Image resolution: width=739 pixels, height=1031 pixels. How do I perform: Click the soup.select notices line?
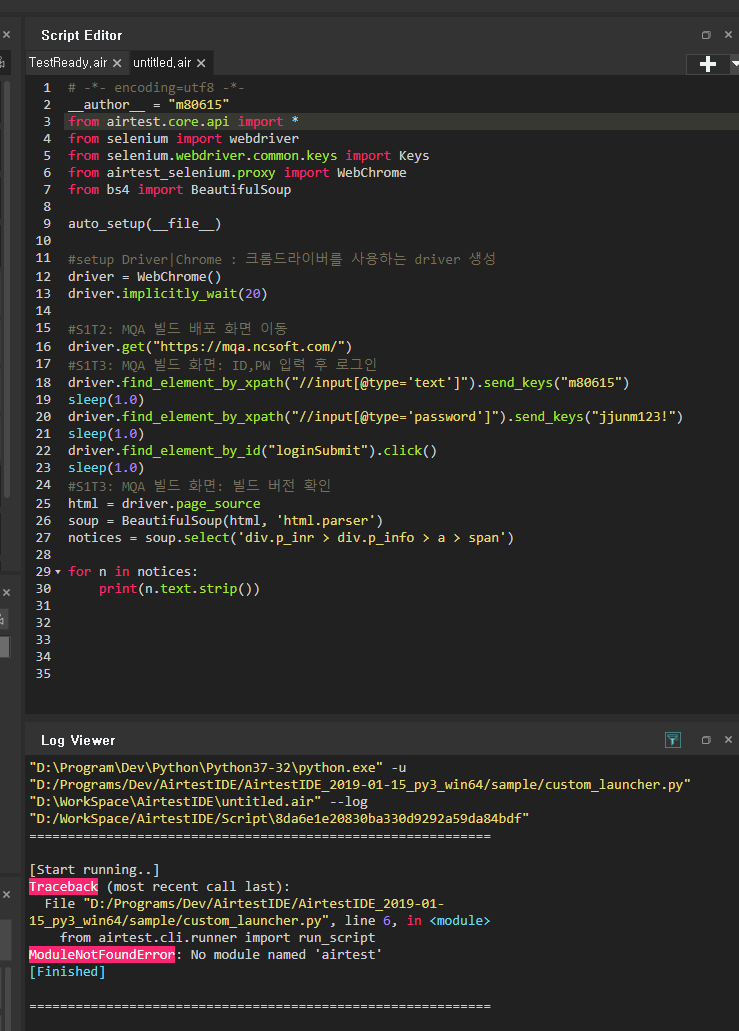(291, 538)
